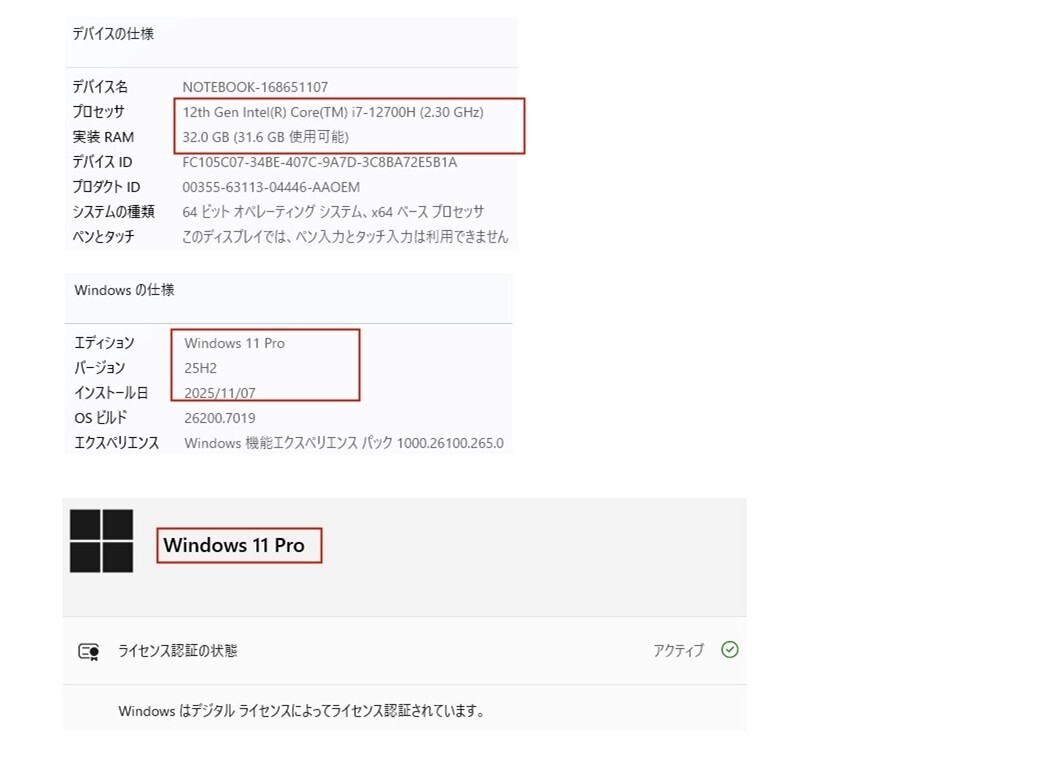Click the Windows 11 Pro title text

click(x=234, y=545)
